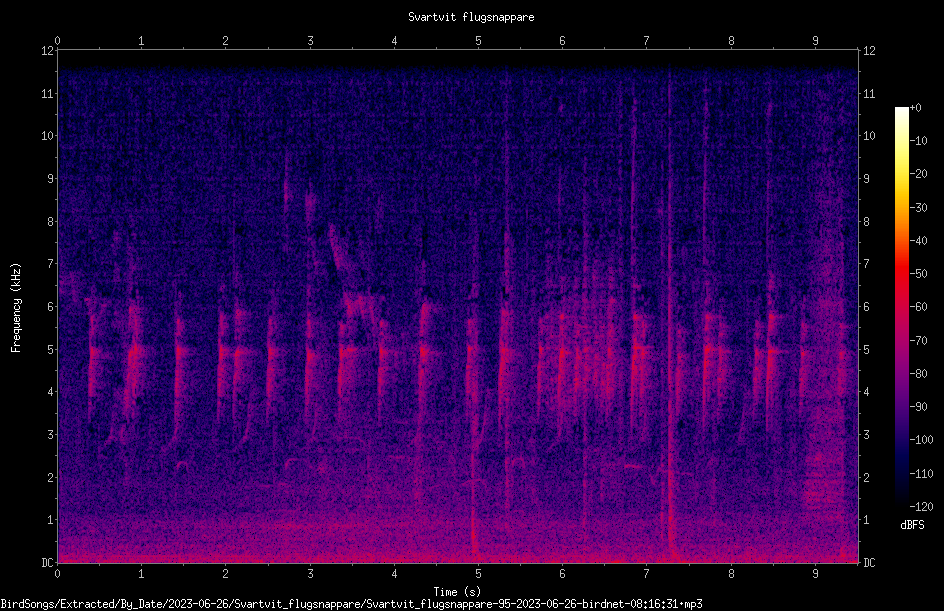
Task: Click the "-80" color scale label
Action: pyautogui.click(x=919, y=374)
